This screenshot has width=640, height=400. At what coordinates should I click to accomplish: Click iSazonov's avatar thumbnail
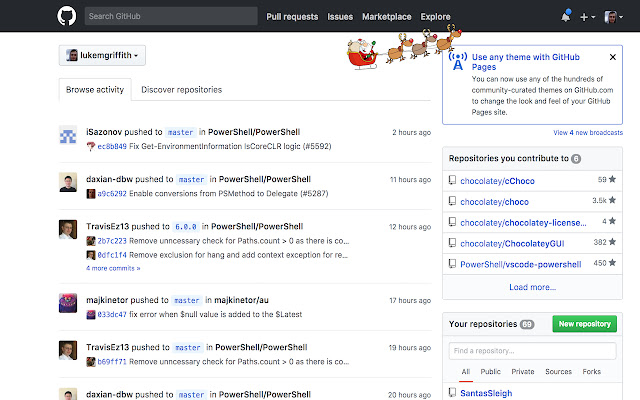pyautogui.click(x=68, y=135)
